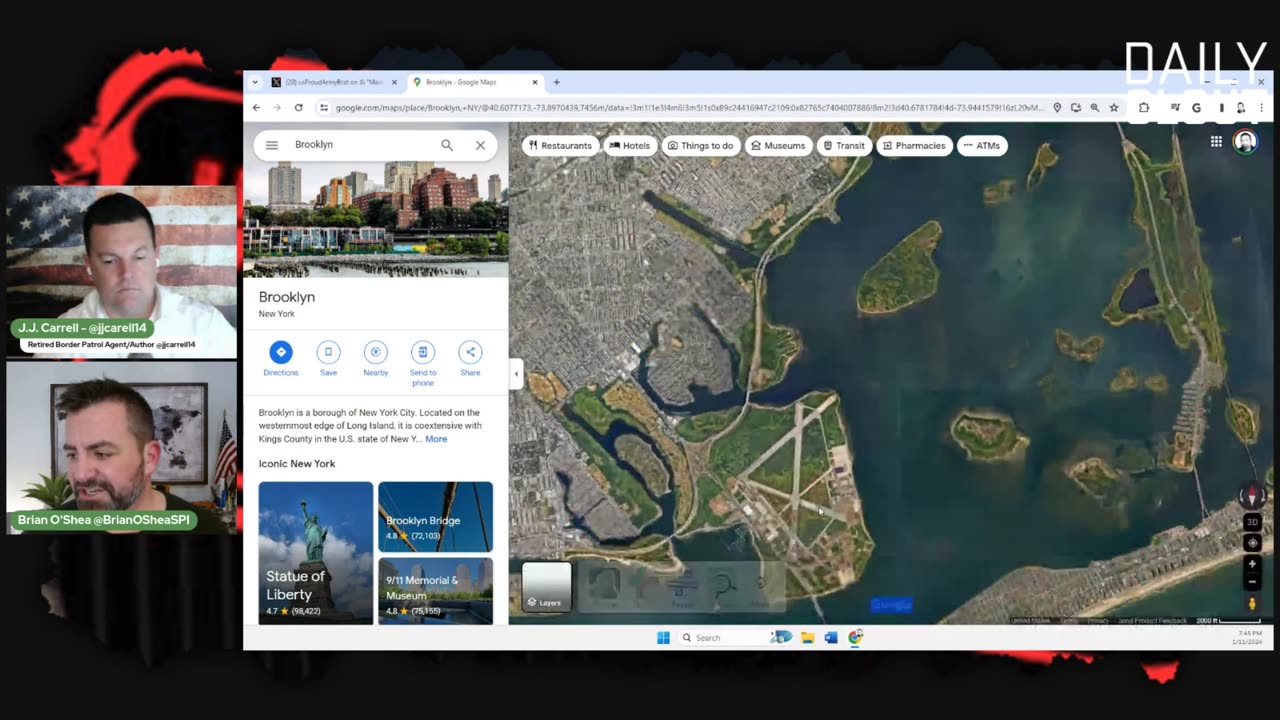
Task: Open Word from the taskbar
Action: pos(831,637)
